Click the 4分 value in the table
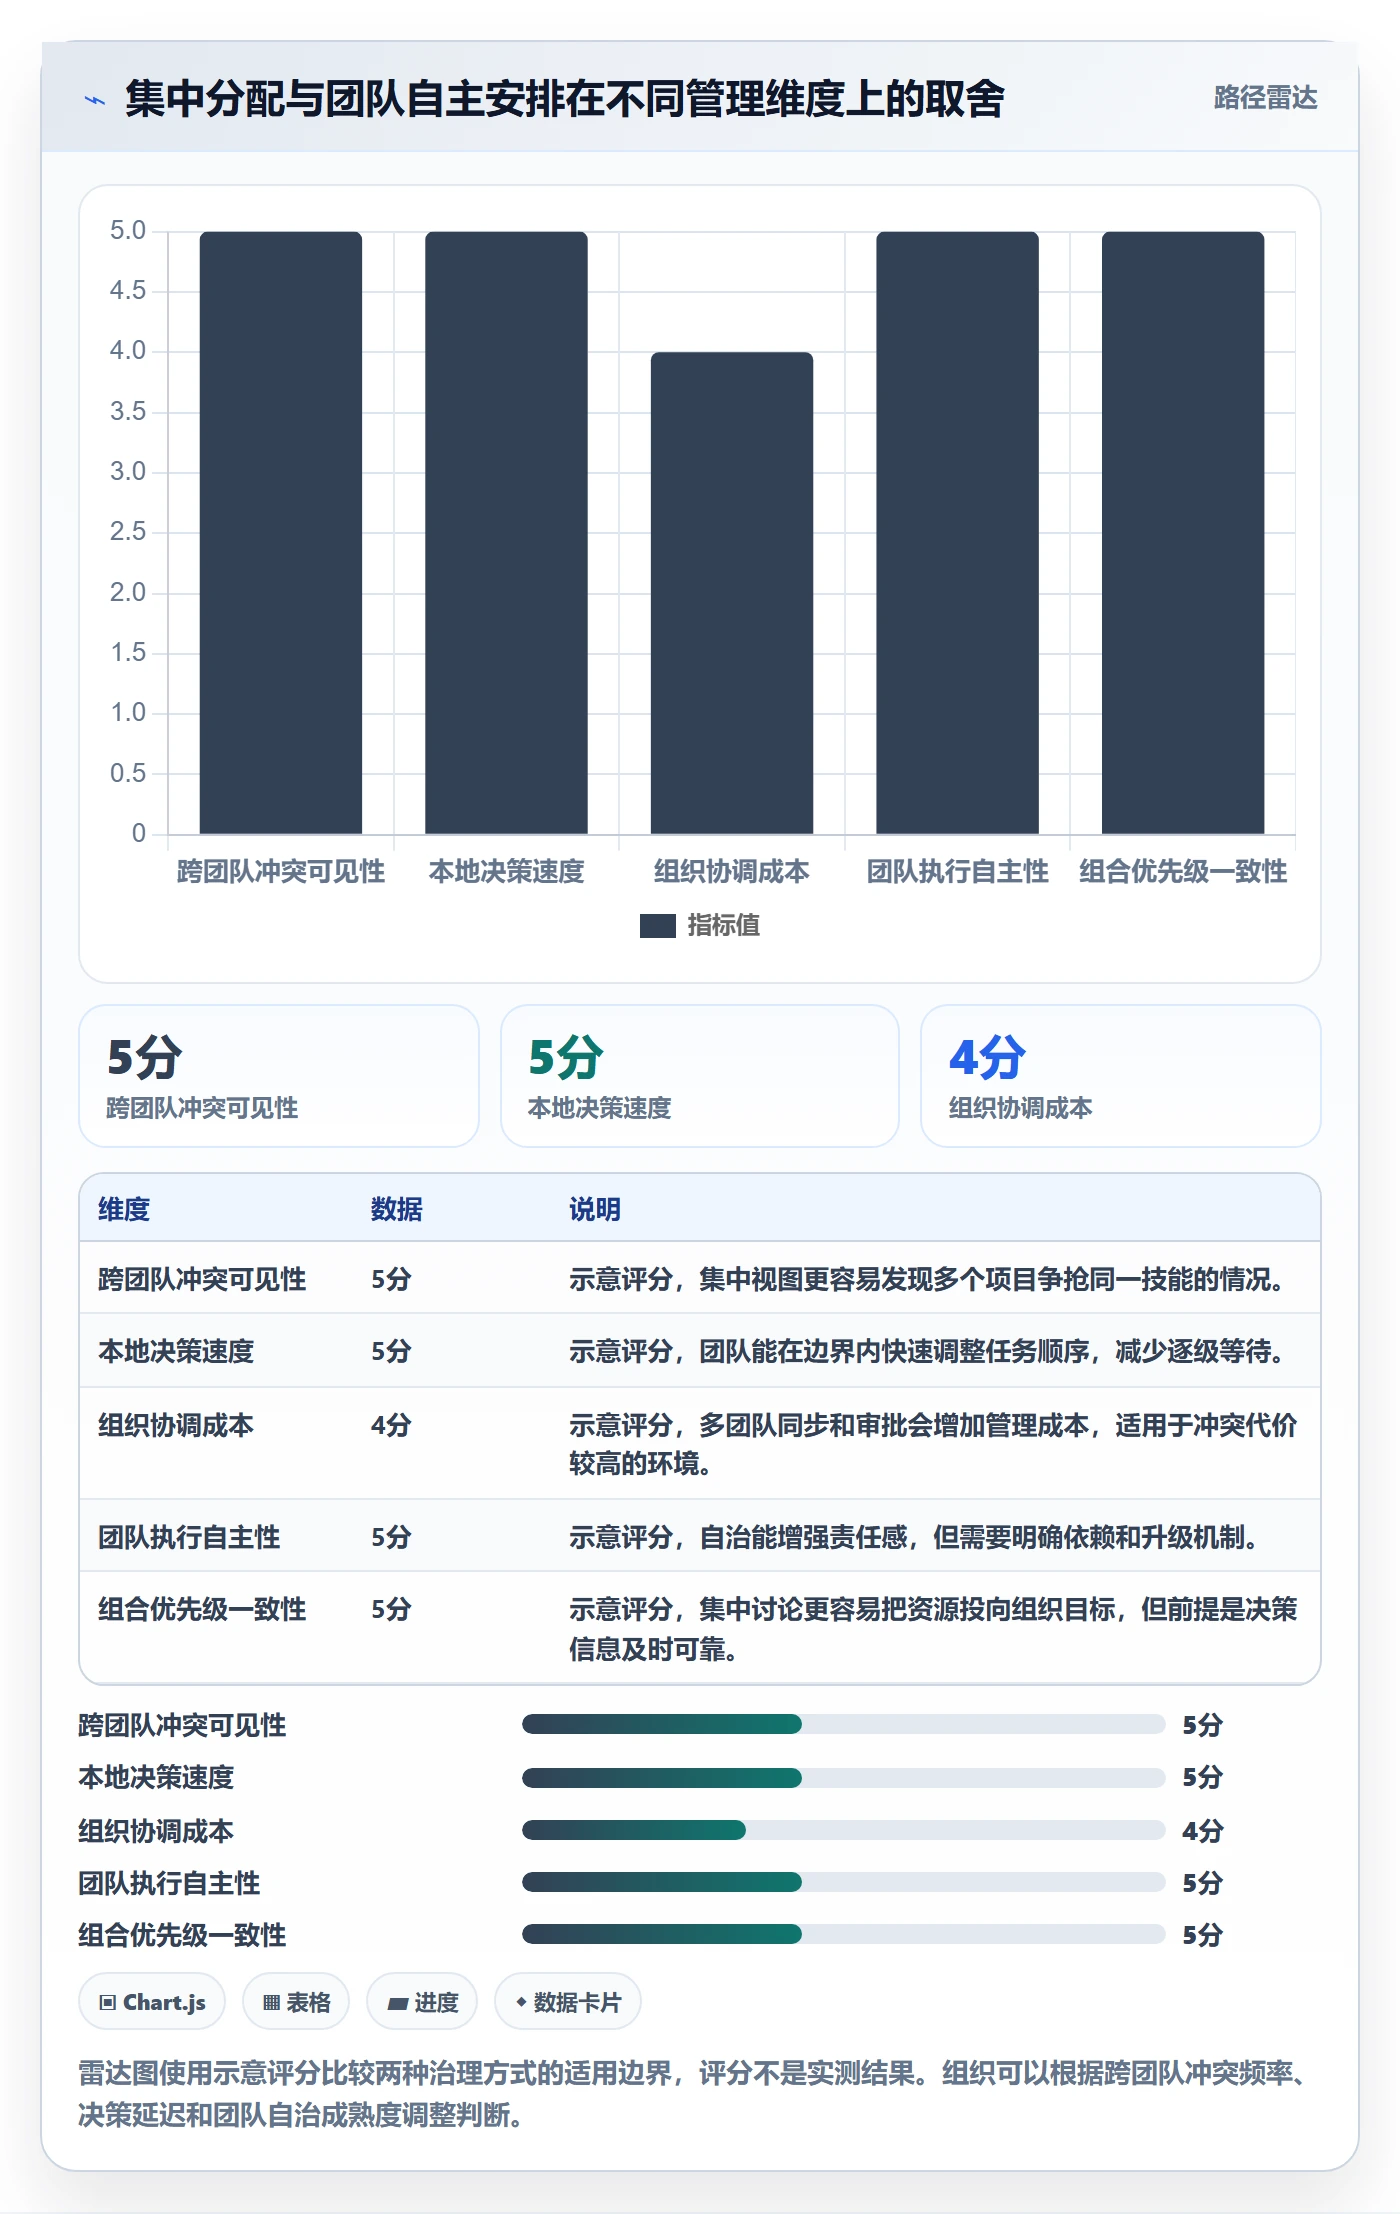 [391, 1425]
